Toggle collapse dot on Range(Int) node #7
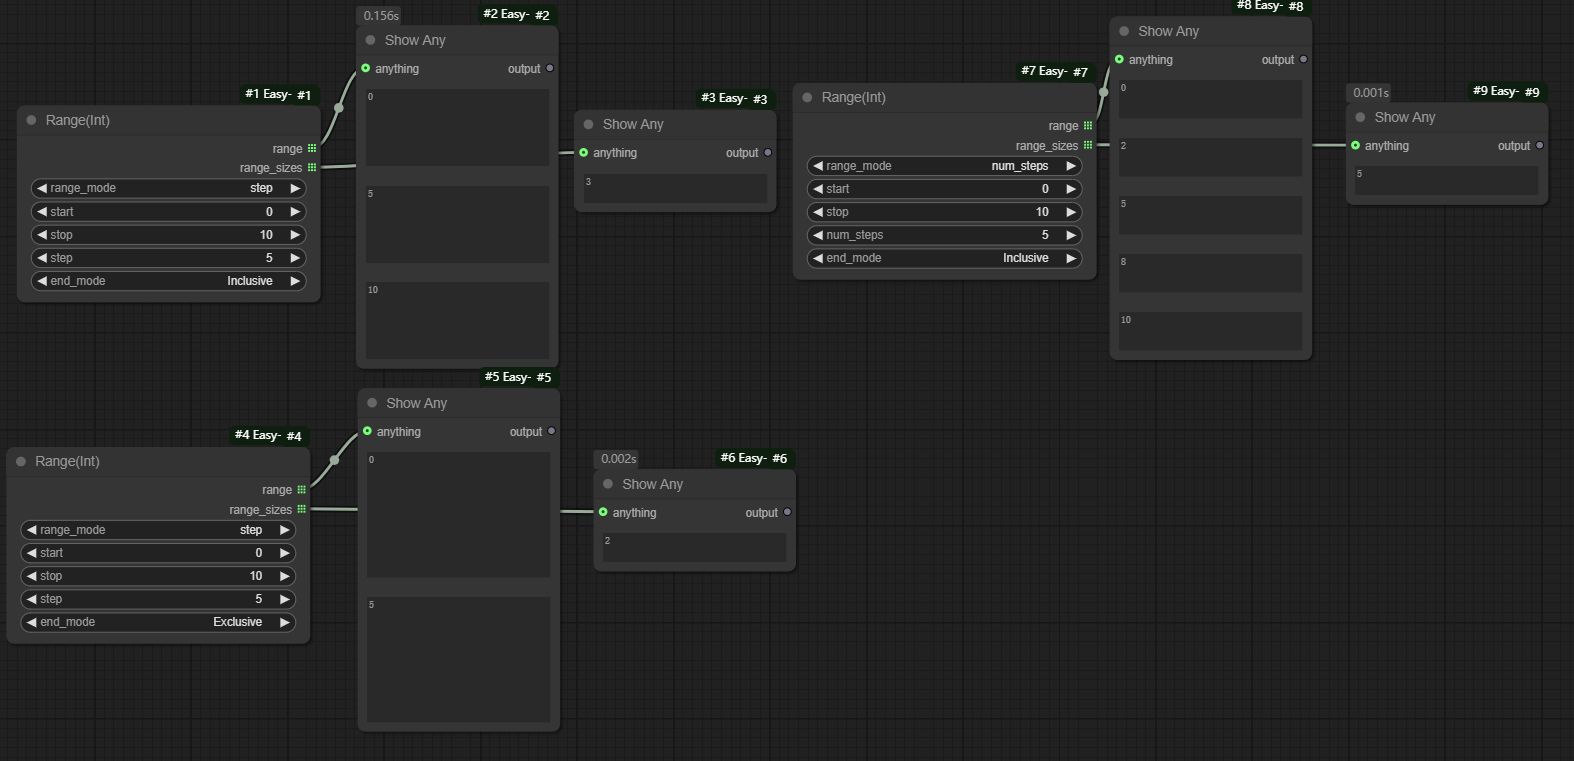Viewport: 1574px width, 761px height. pos(807,97)
